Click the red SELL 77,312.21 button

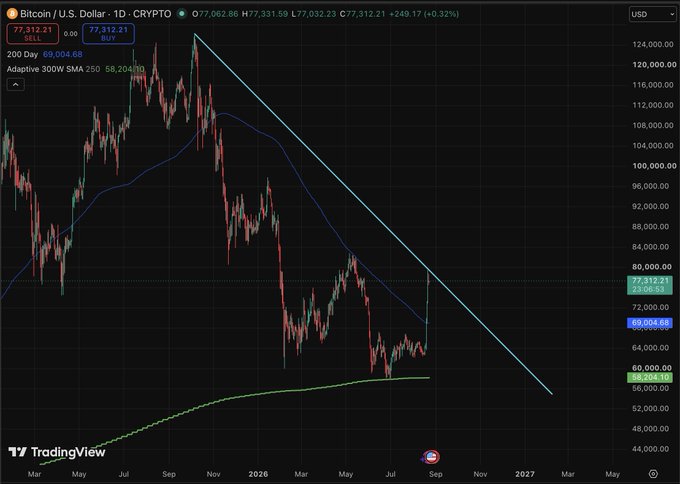(x=33, y=34)
